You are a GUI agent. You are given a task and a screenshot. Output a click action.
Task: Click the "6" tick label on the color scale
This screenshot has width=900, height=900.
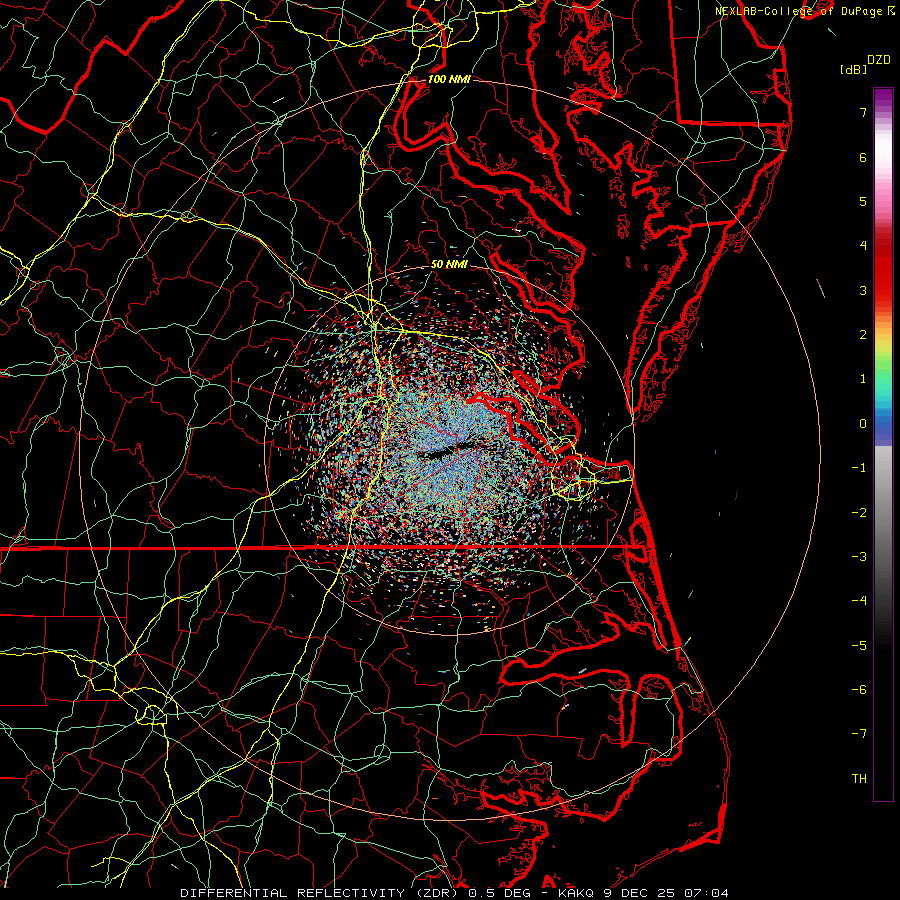coord(863,157)
